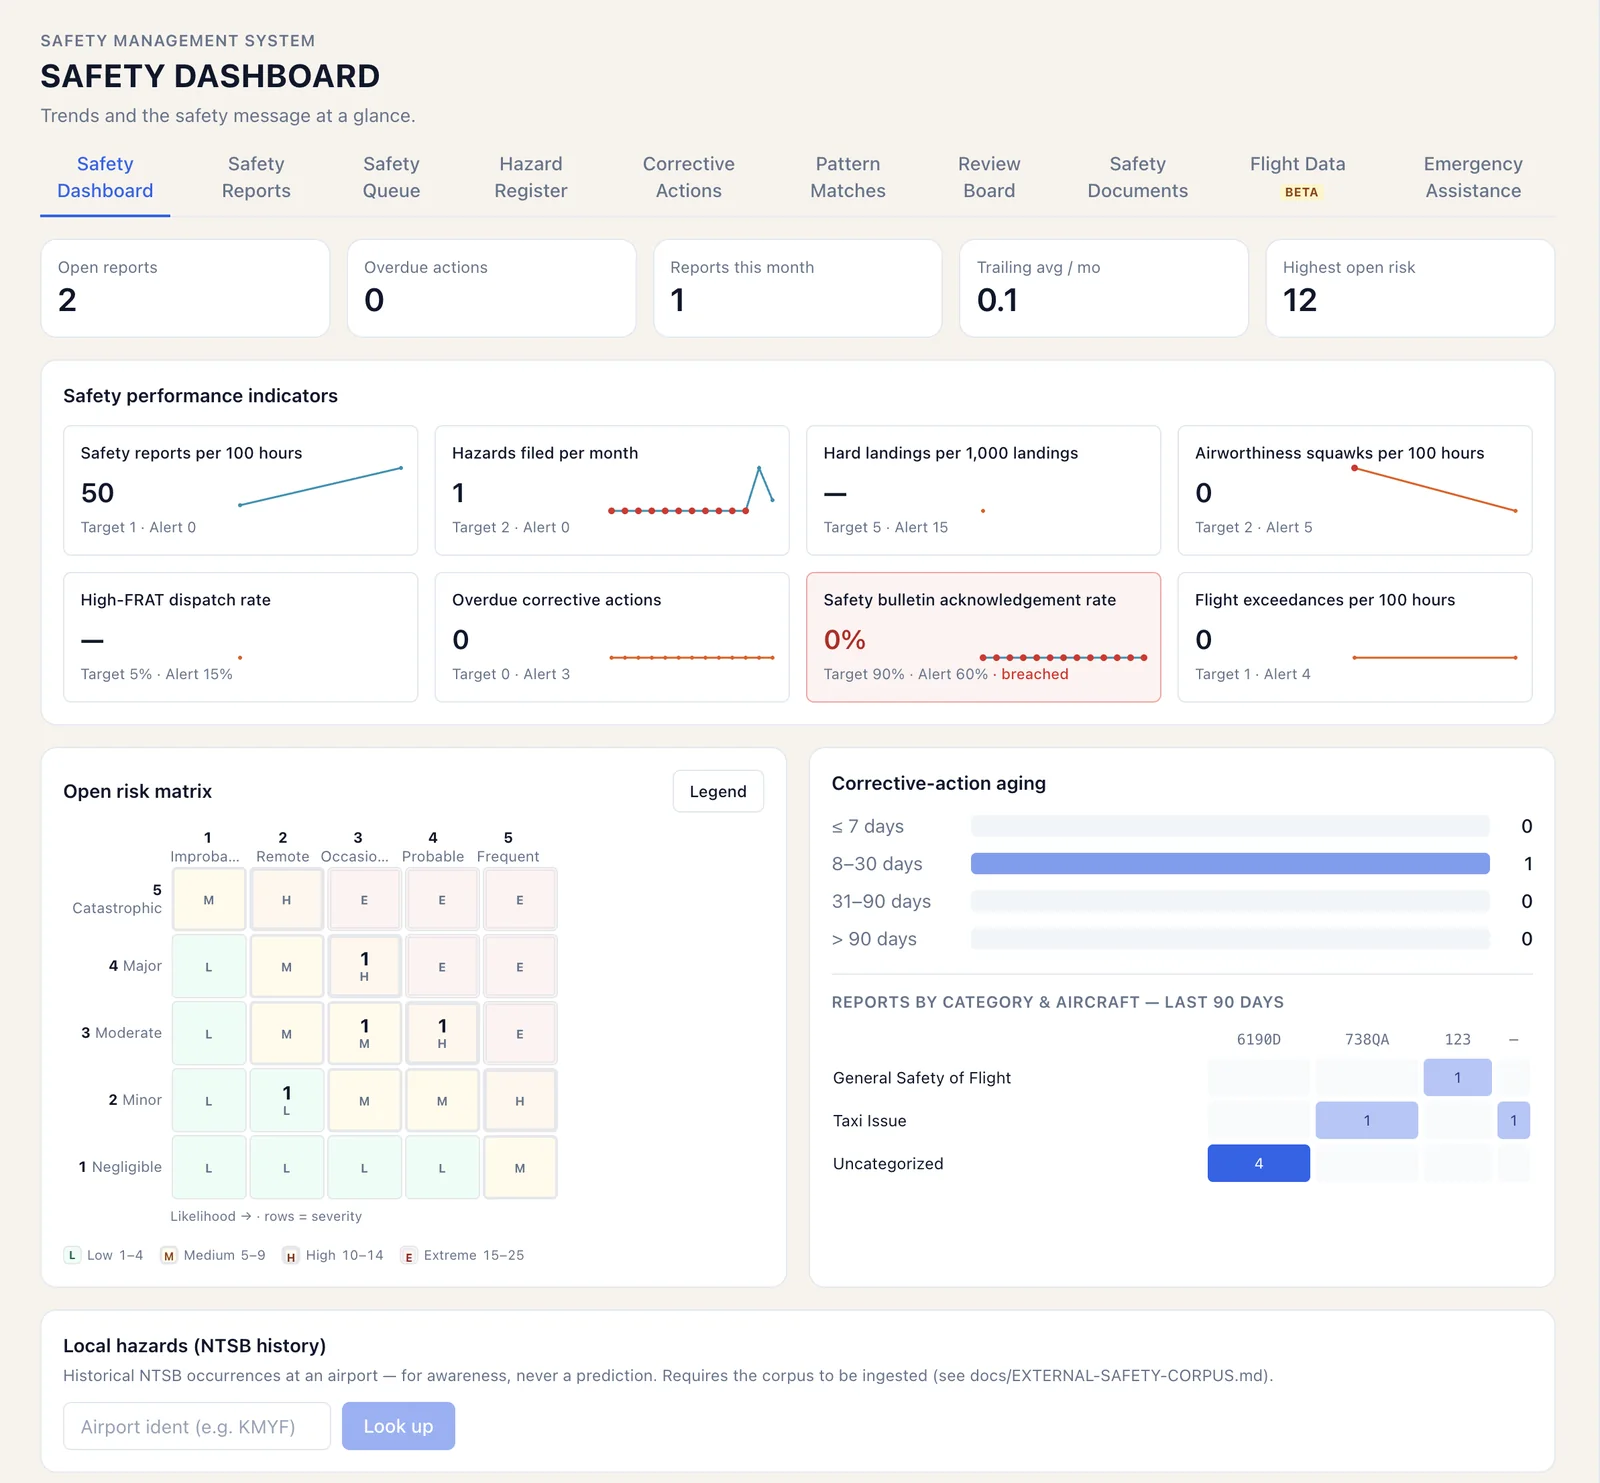The image size is (1600, 1483).
Task: Switch to the Hazard Register tab
Action: (531, 177)
